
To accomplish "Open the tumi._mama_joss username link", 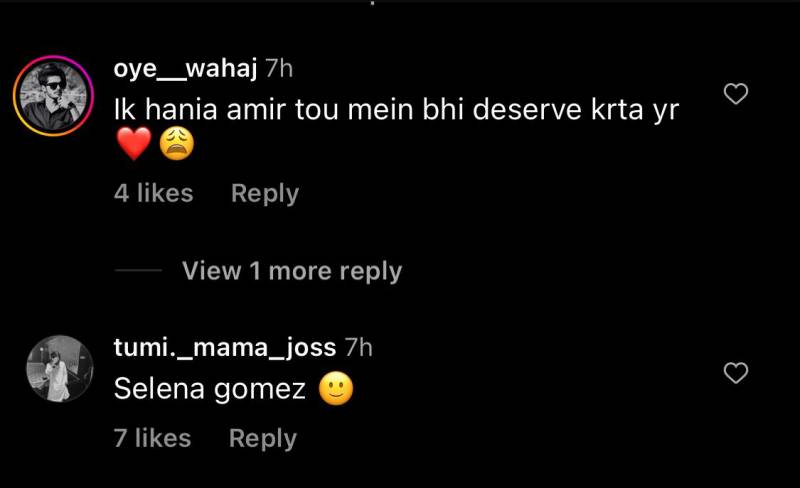I will coord(225,347).
